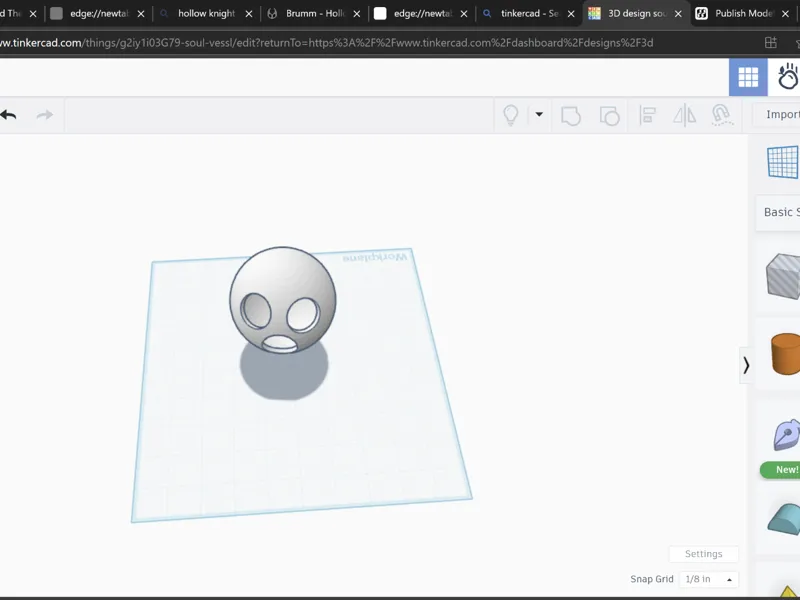This screenshot has width=800, height=600.
Task: Click the Undo arrow icon
Action: point(8,115)
